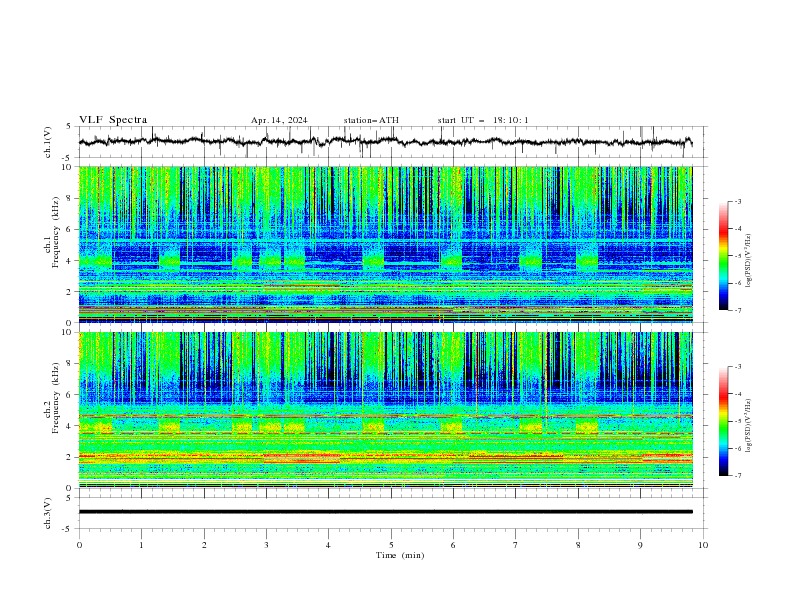Screen dimensions: 792x612
Task: Click the lower PSD color scale bar
Action: [x=723, y=421]
